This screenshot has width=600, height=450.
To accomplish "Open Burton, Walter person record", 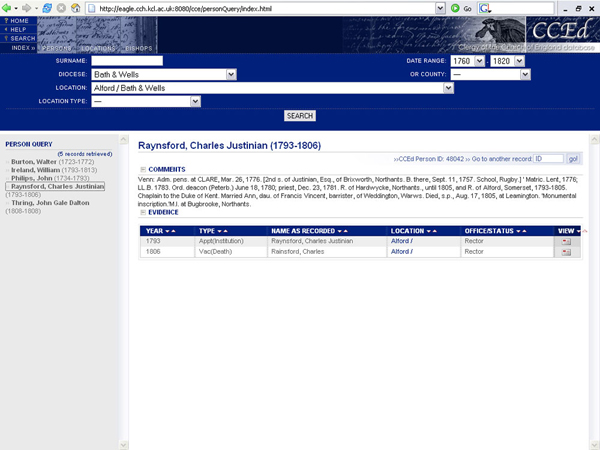I will pos(33,160).
